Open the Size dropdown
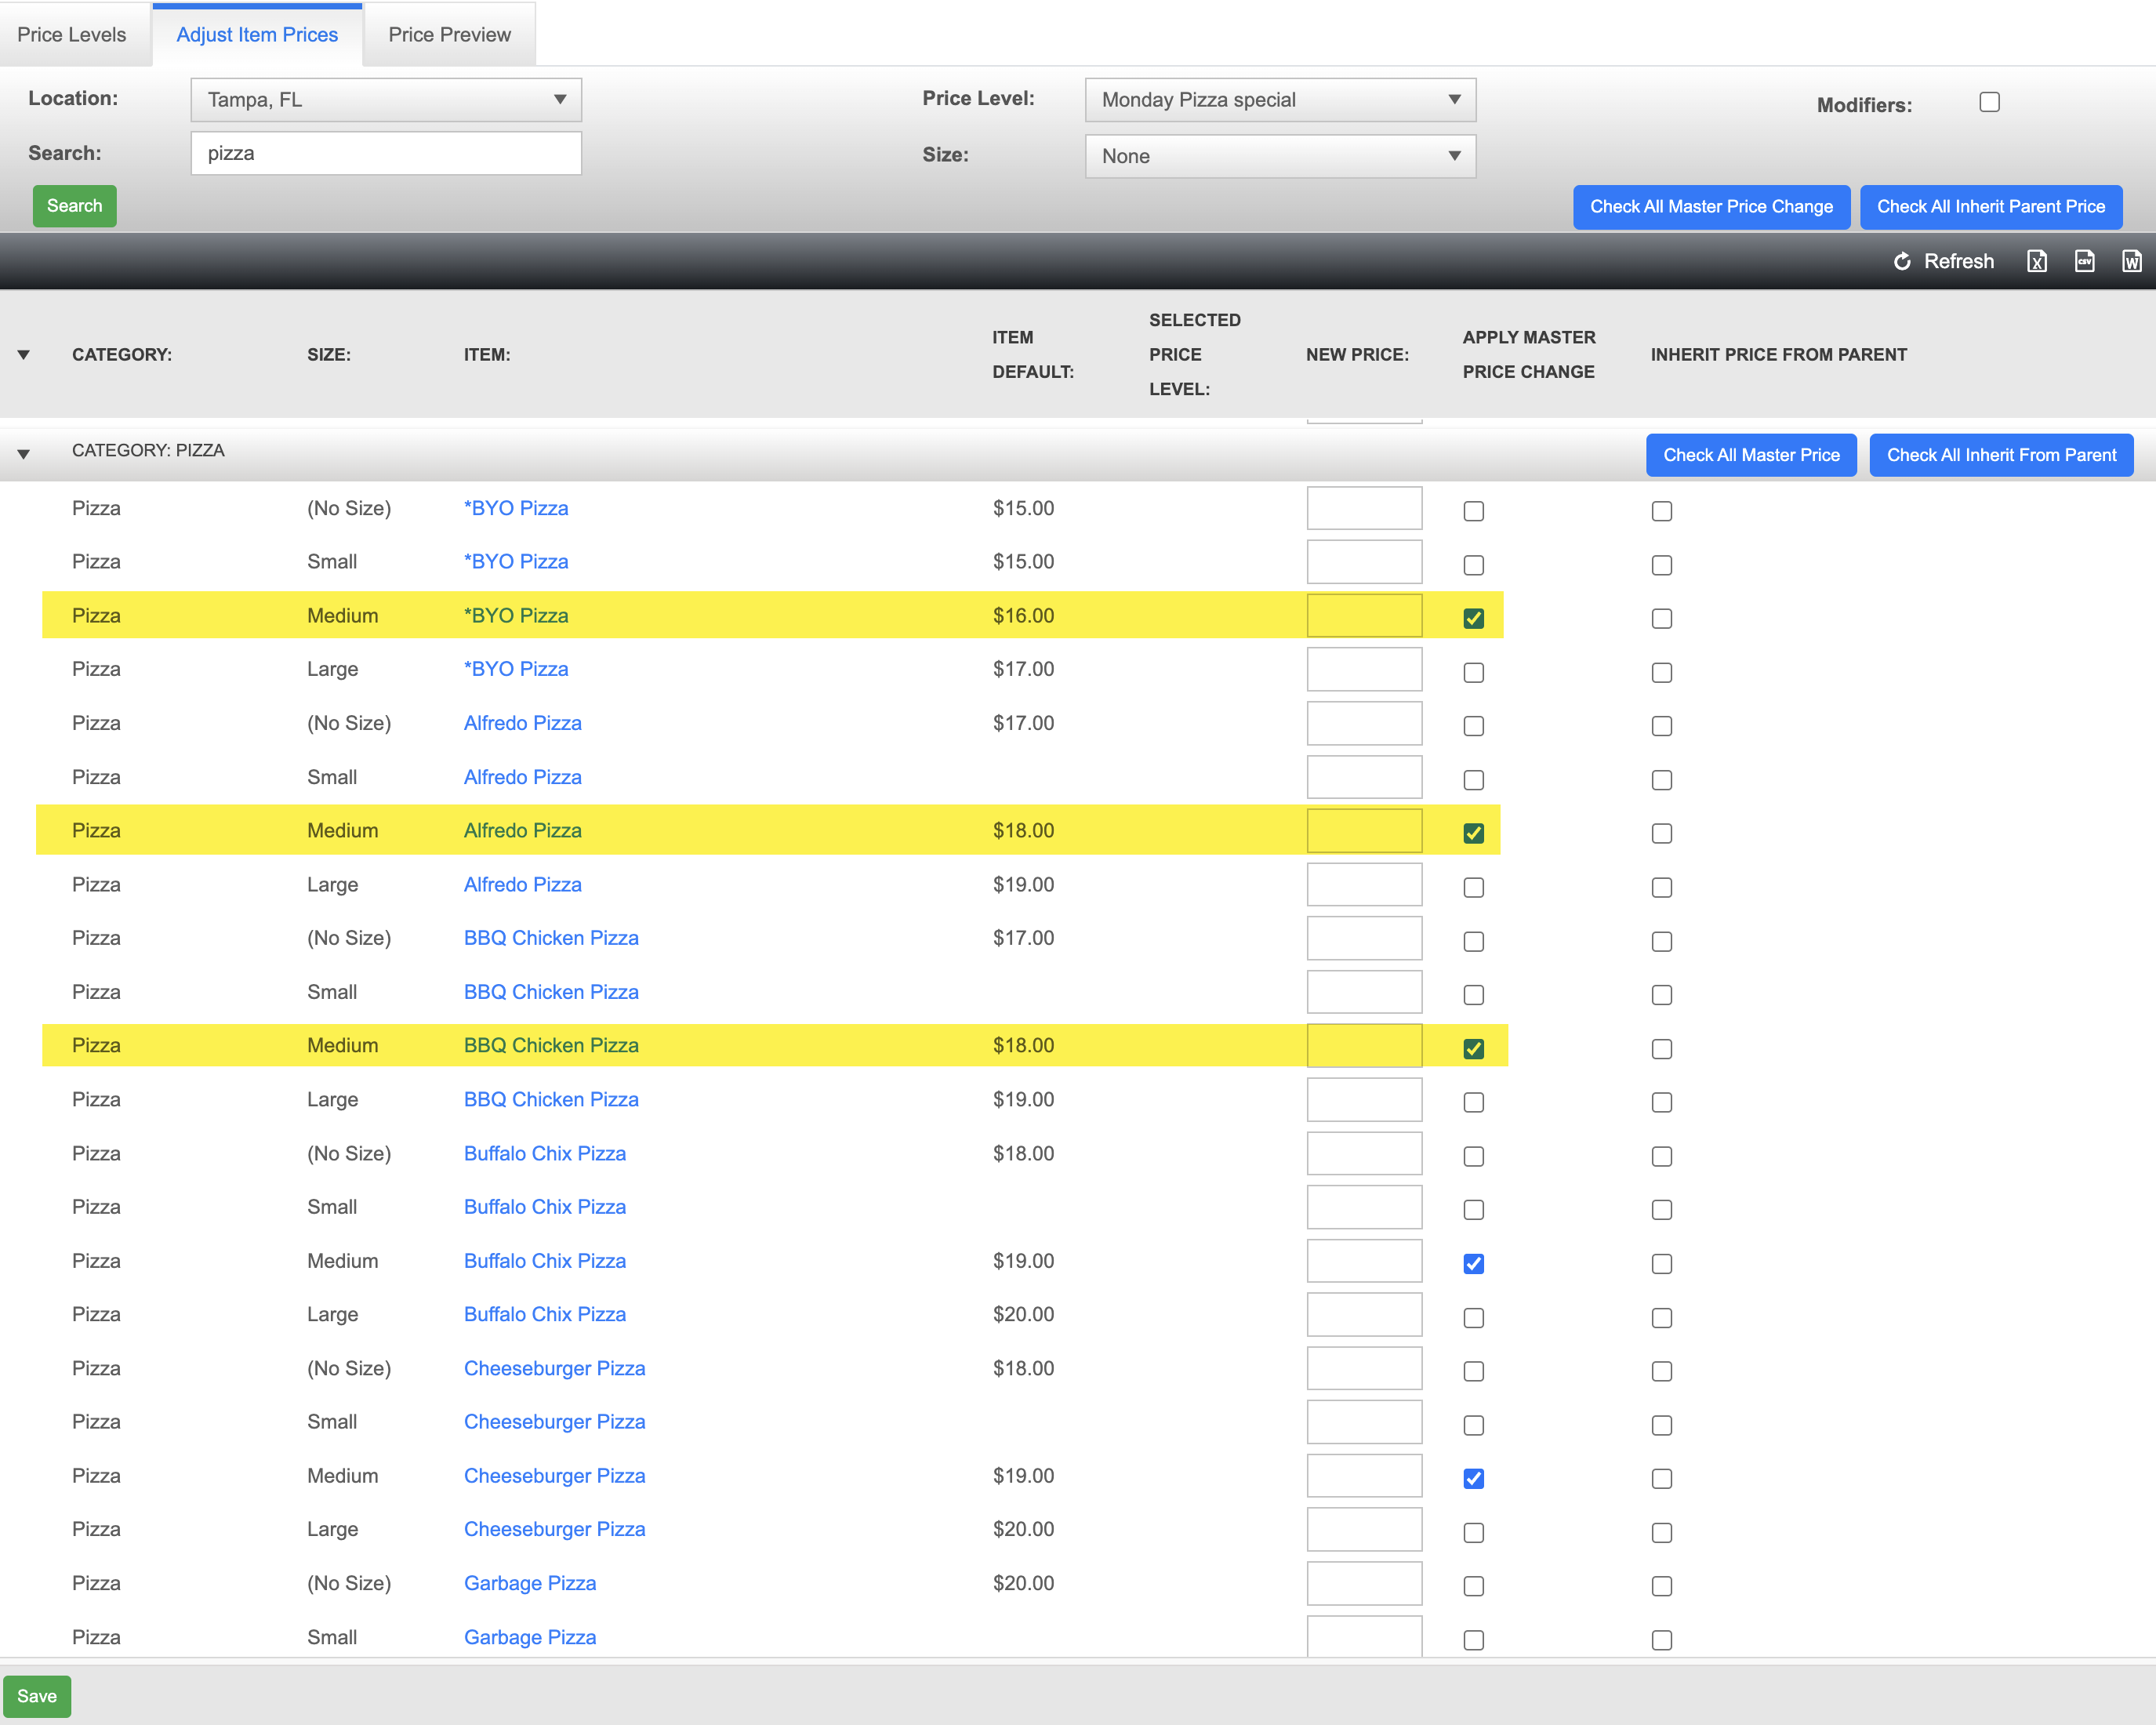This screenshot has height=1725, width=2156. point(1279,156)
